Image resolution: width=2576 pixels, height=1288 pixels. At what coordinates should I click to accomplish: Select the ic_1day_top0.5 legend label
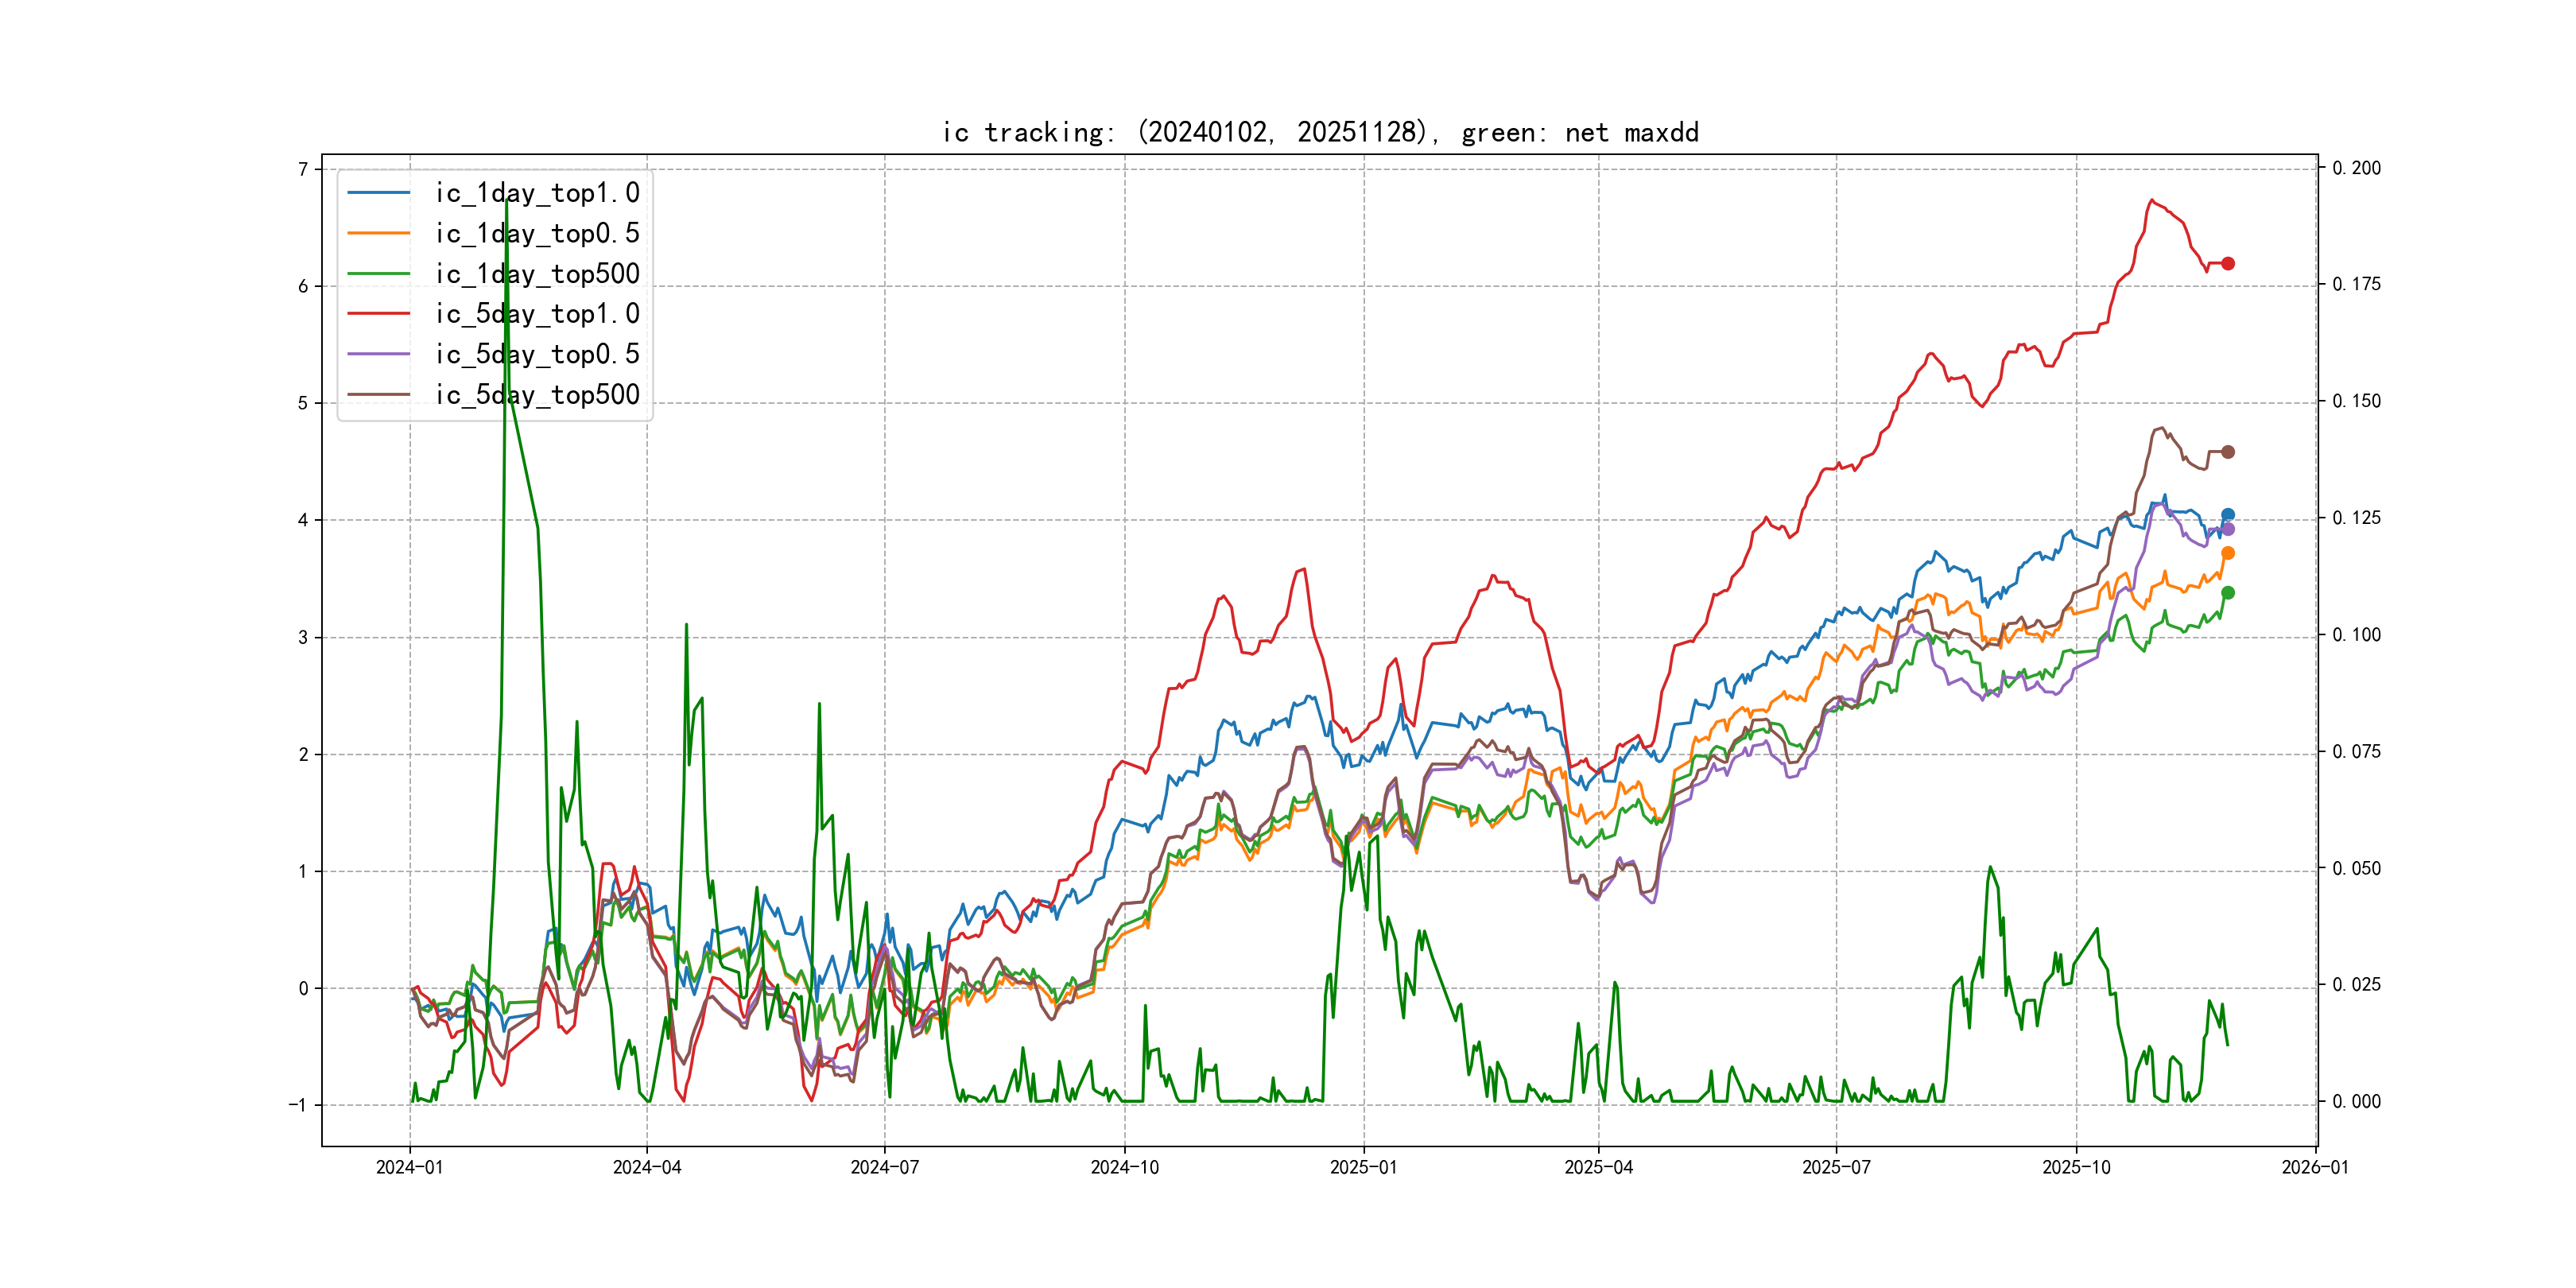(537, 233)
